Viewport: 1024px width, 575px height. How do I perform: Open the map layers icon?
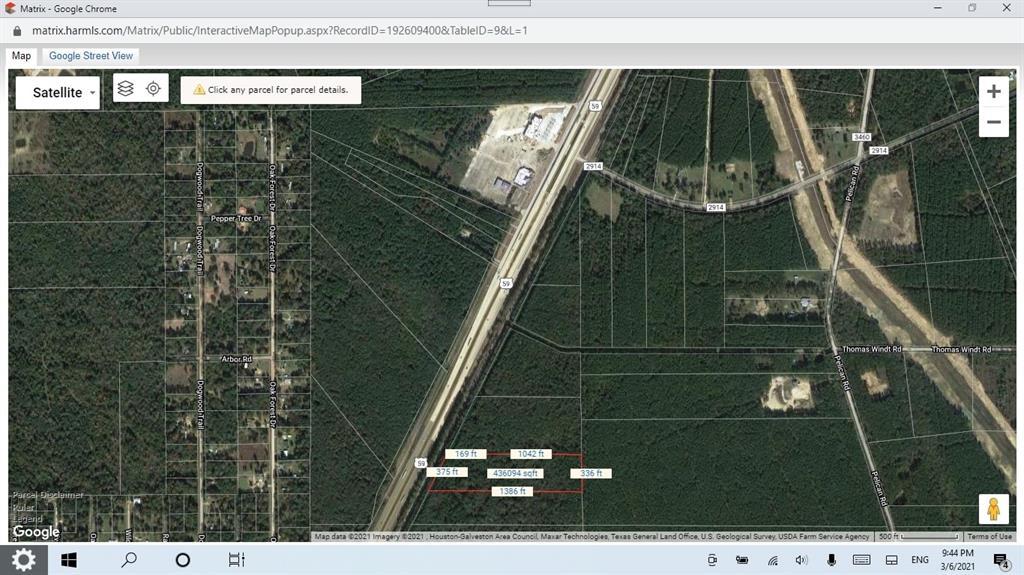(125, 88)
